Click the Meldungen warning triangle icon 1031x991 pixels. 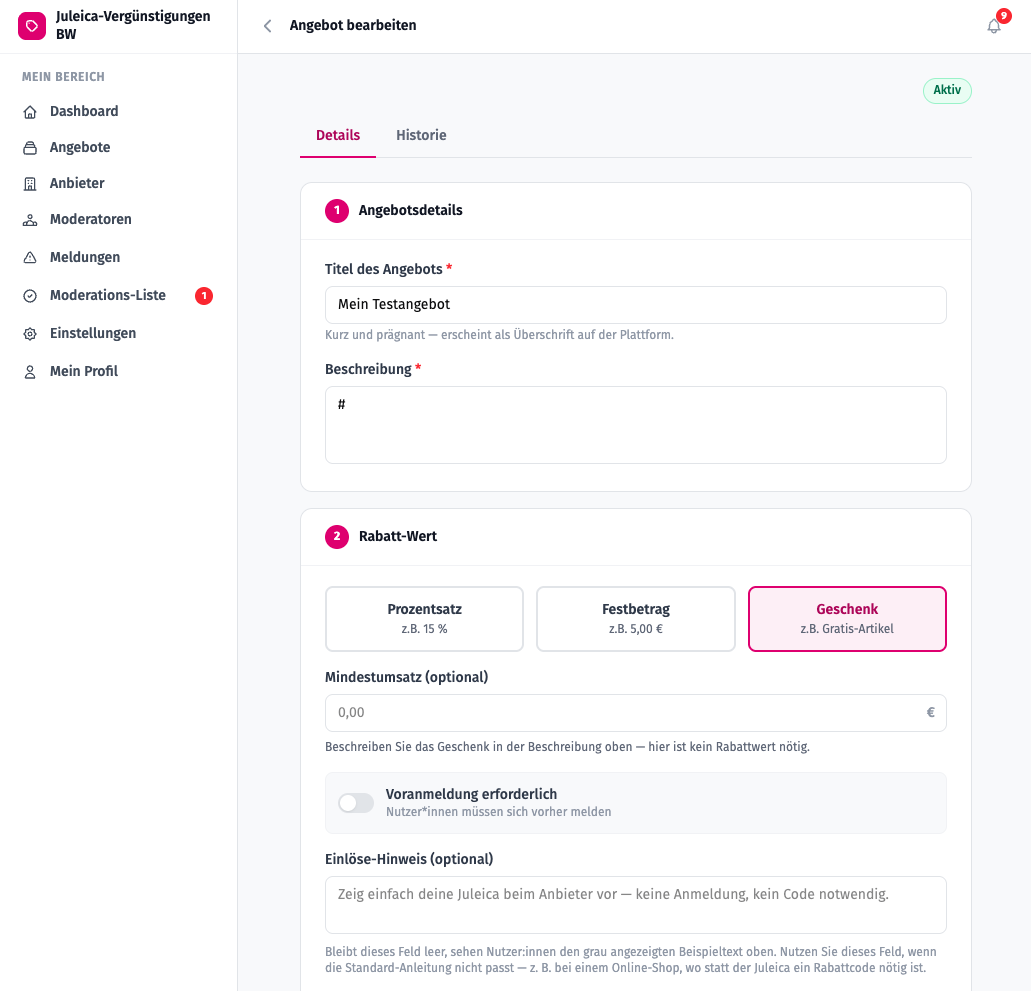(x=30, y=258)
